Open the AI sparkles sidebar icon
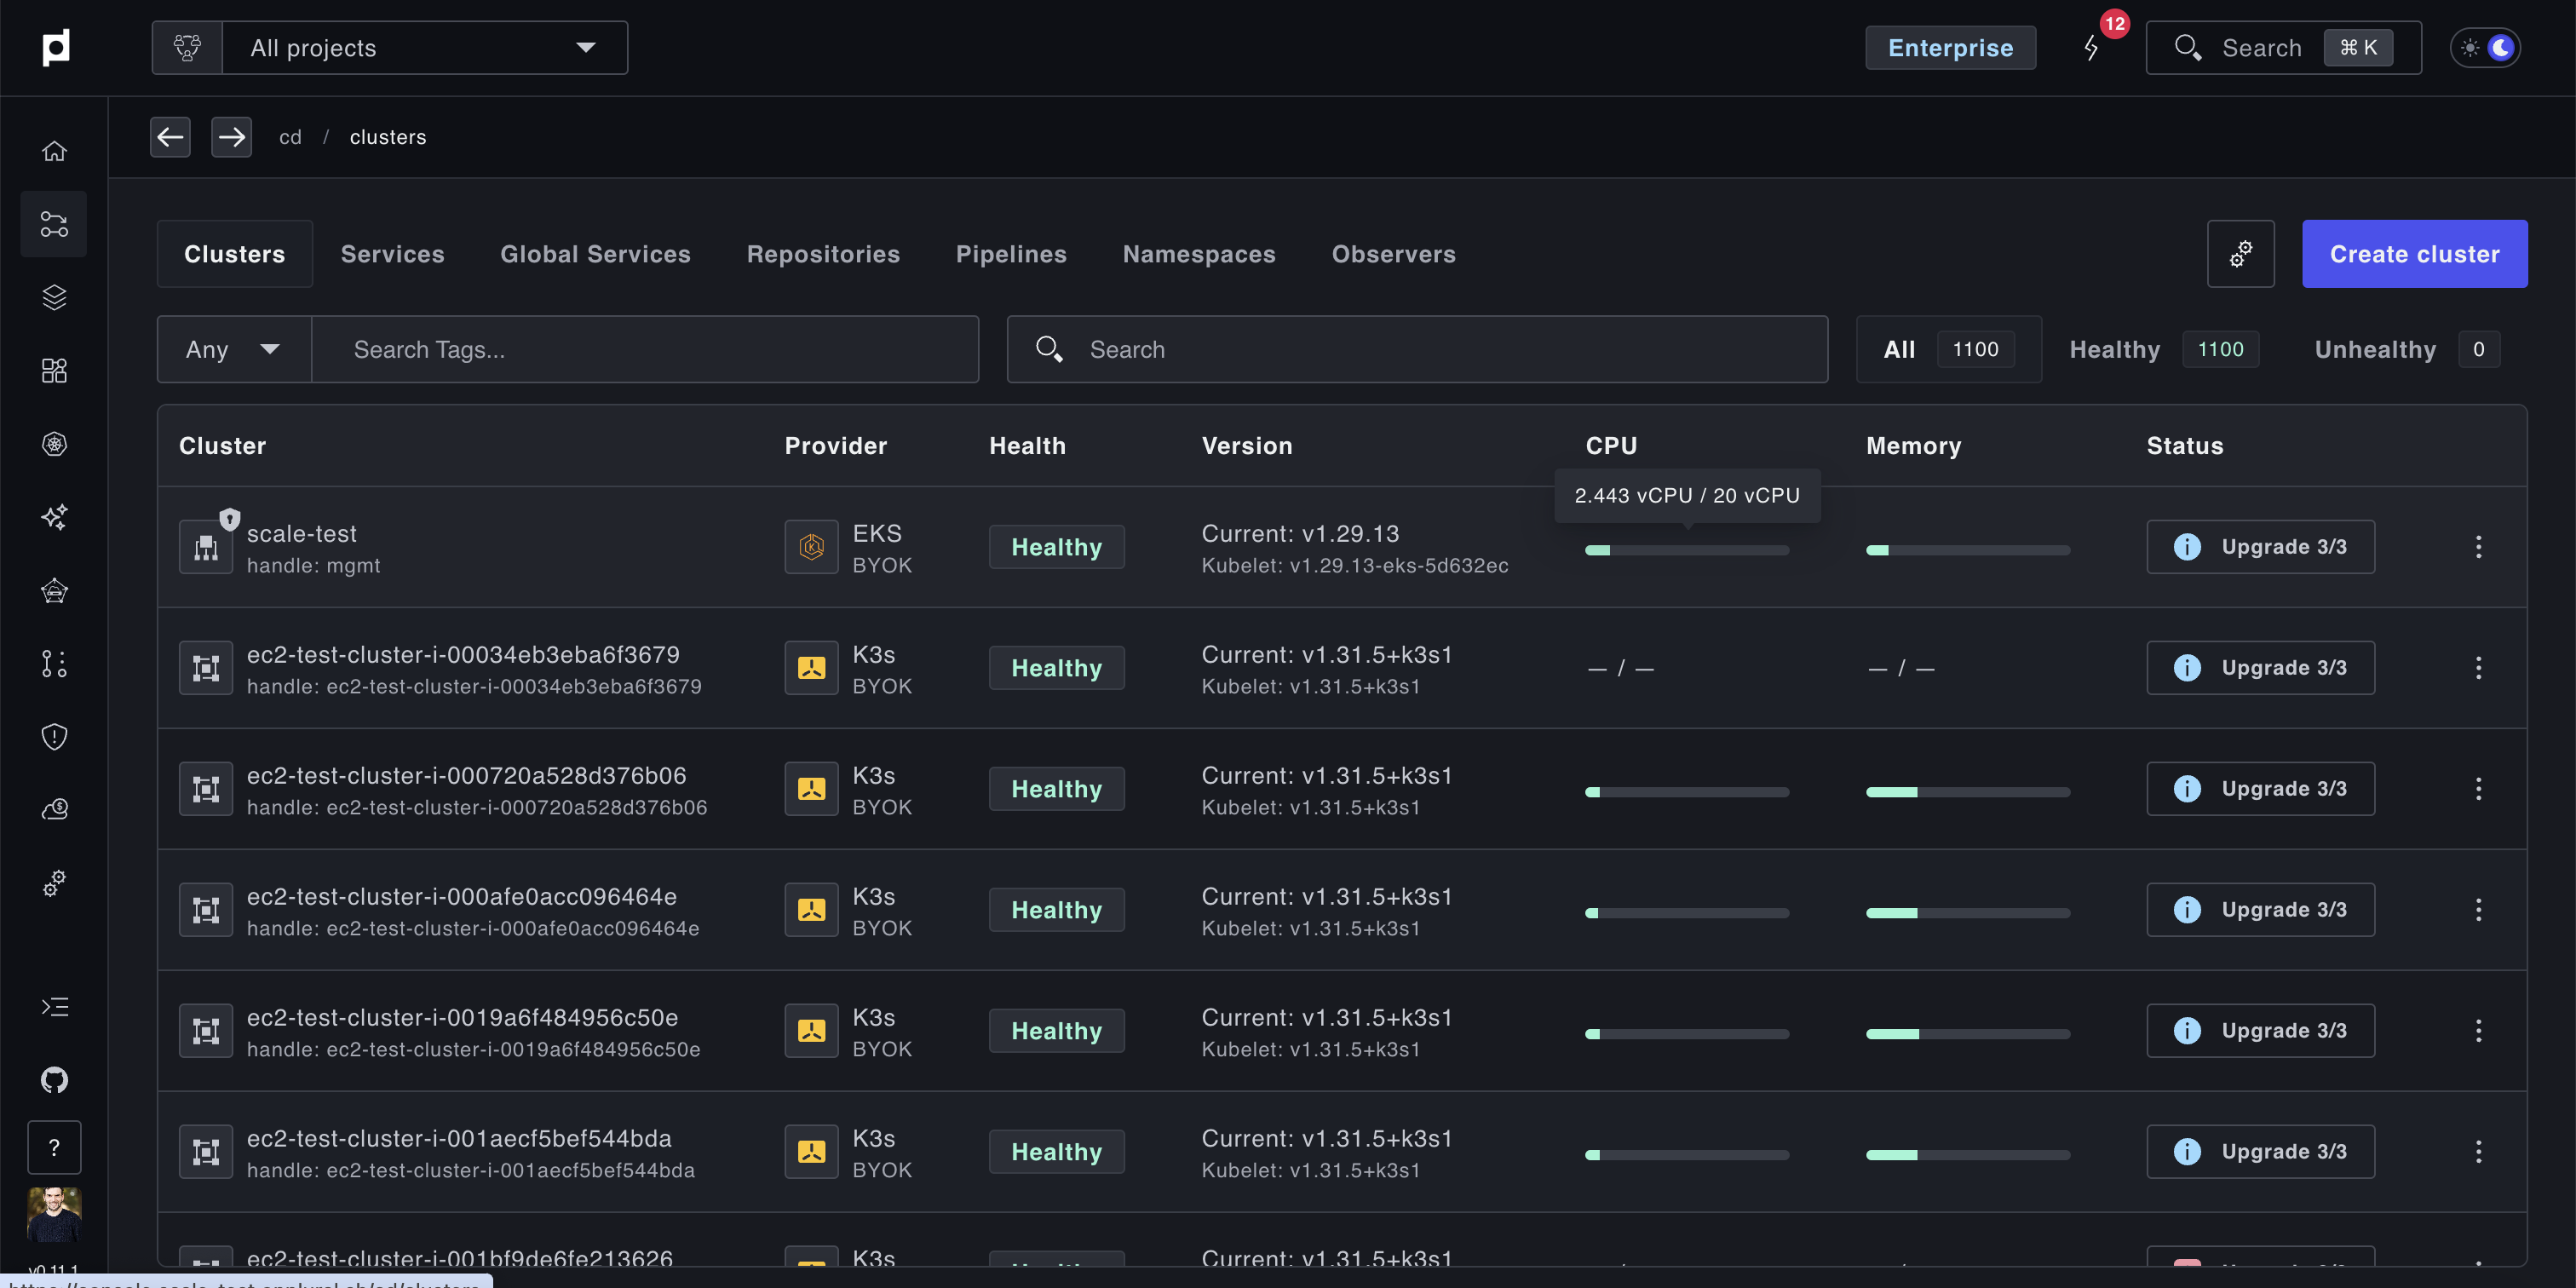 coord(54,517)
